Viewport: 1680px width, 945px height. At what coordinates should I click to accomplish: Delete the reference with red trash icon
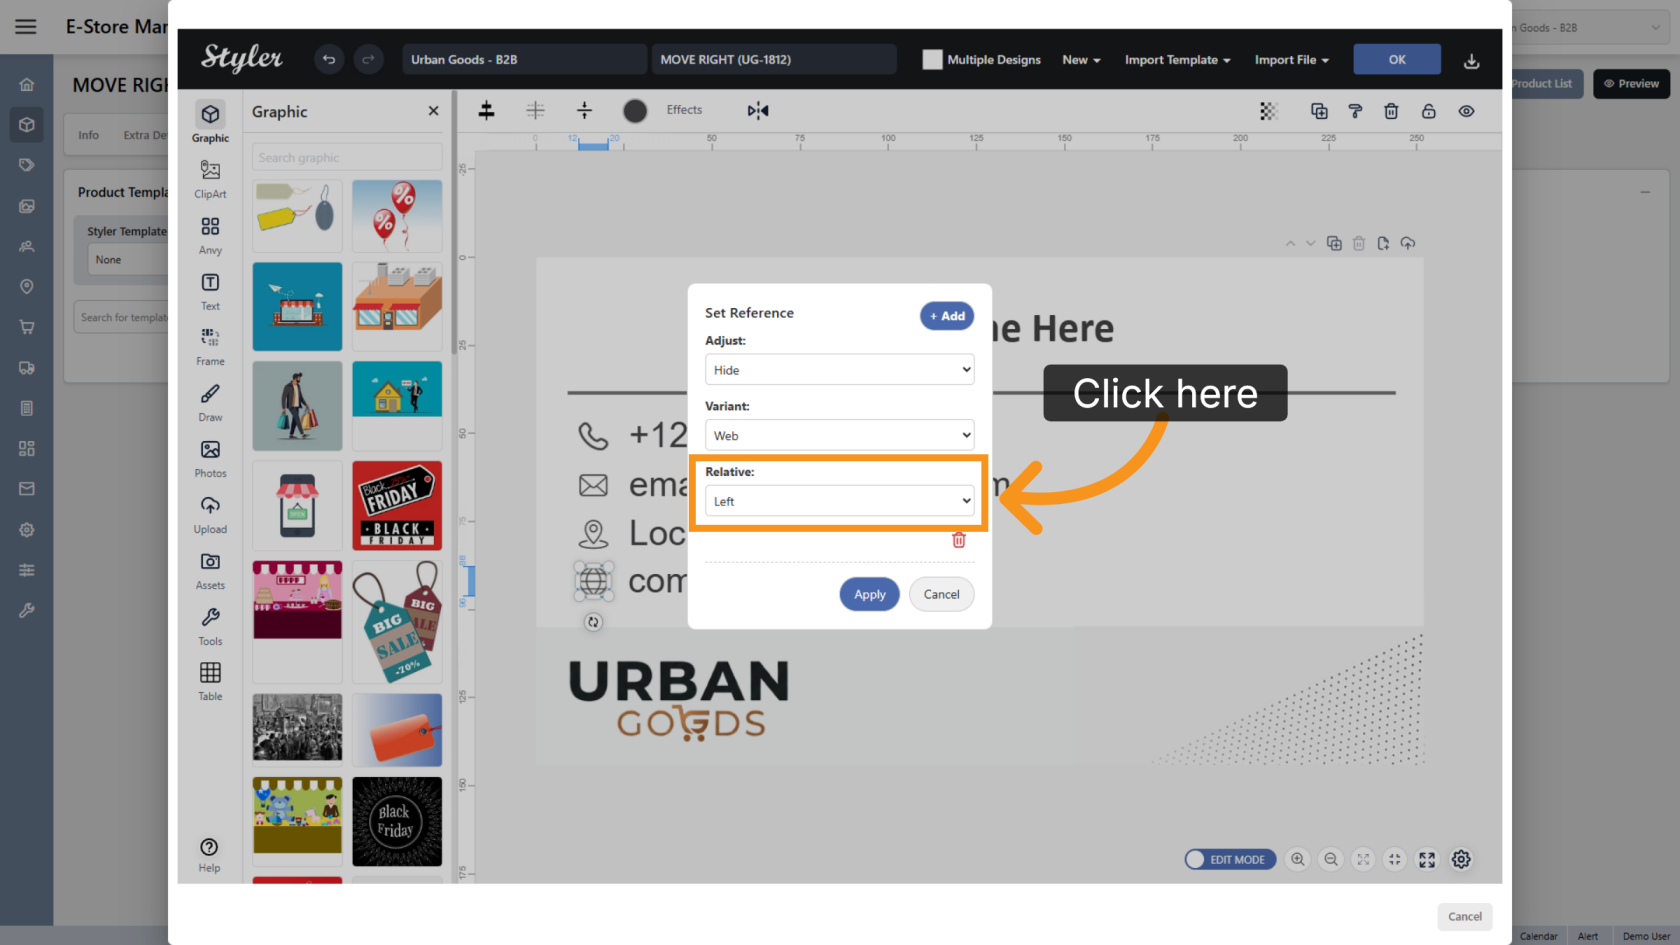[958, 540]
